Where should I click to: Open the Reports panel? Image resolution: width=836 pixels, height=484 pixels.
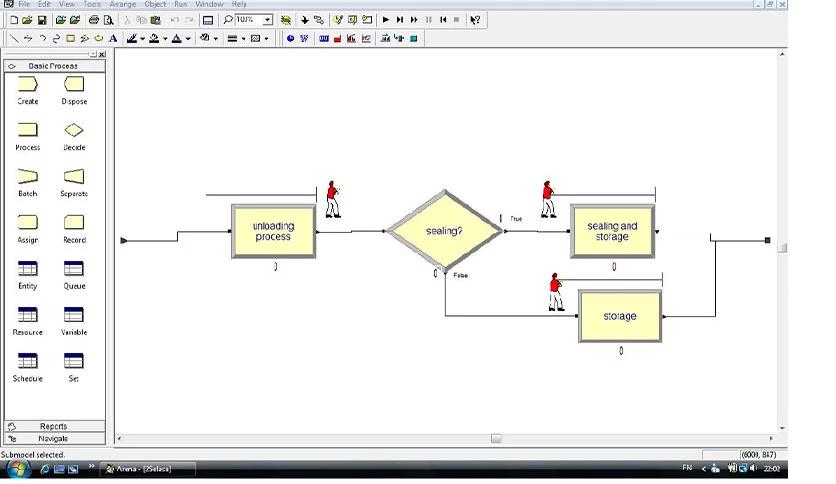click(53, 426)
